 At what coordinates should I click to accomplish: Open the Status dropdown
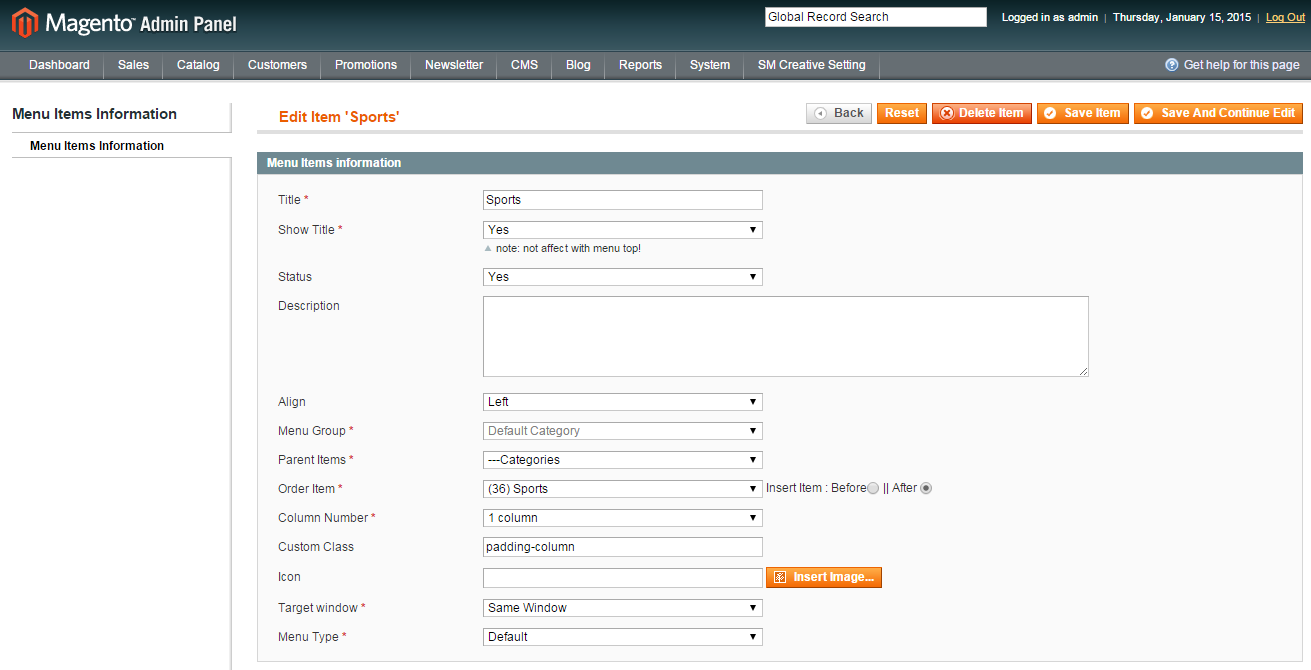[623, 277]
